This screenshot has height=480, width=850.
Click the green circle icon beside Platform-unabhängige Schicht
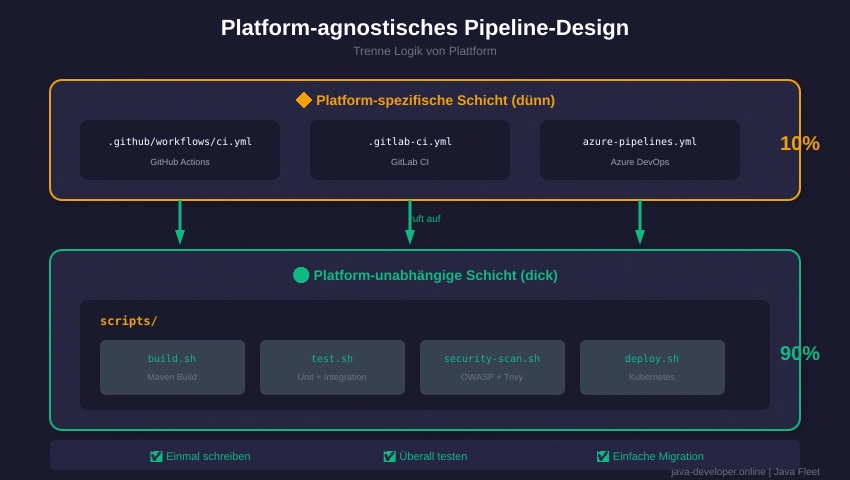point(301,275)
